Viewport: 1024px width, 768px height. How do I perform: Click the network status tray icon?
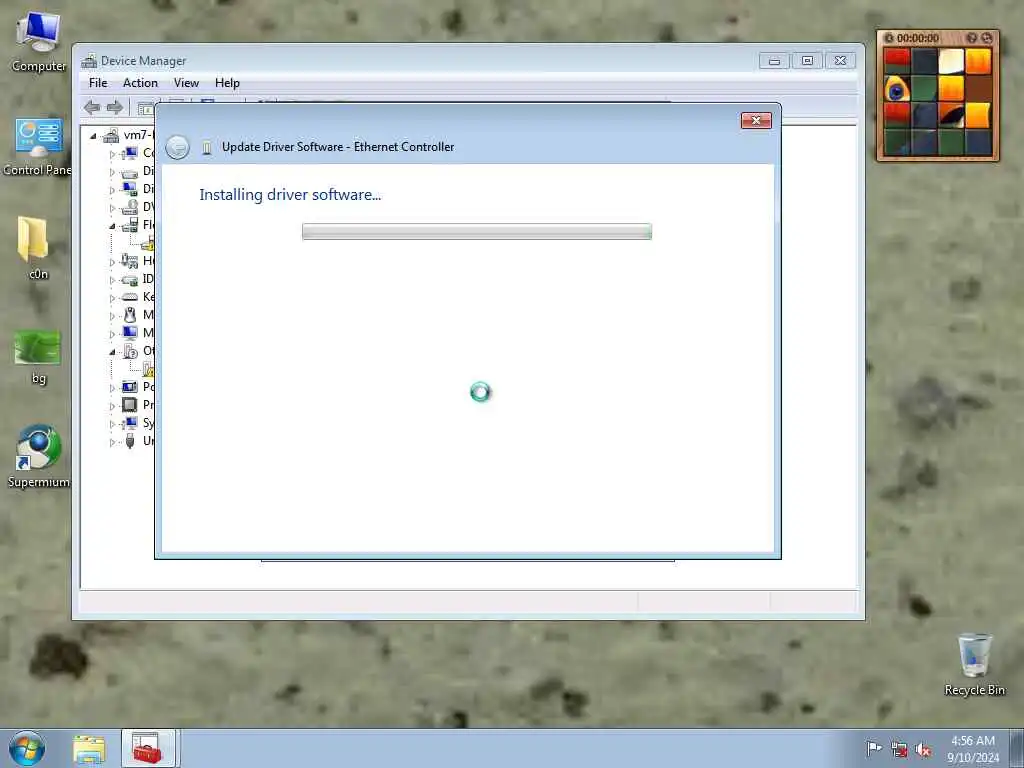tap(899, 750)
